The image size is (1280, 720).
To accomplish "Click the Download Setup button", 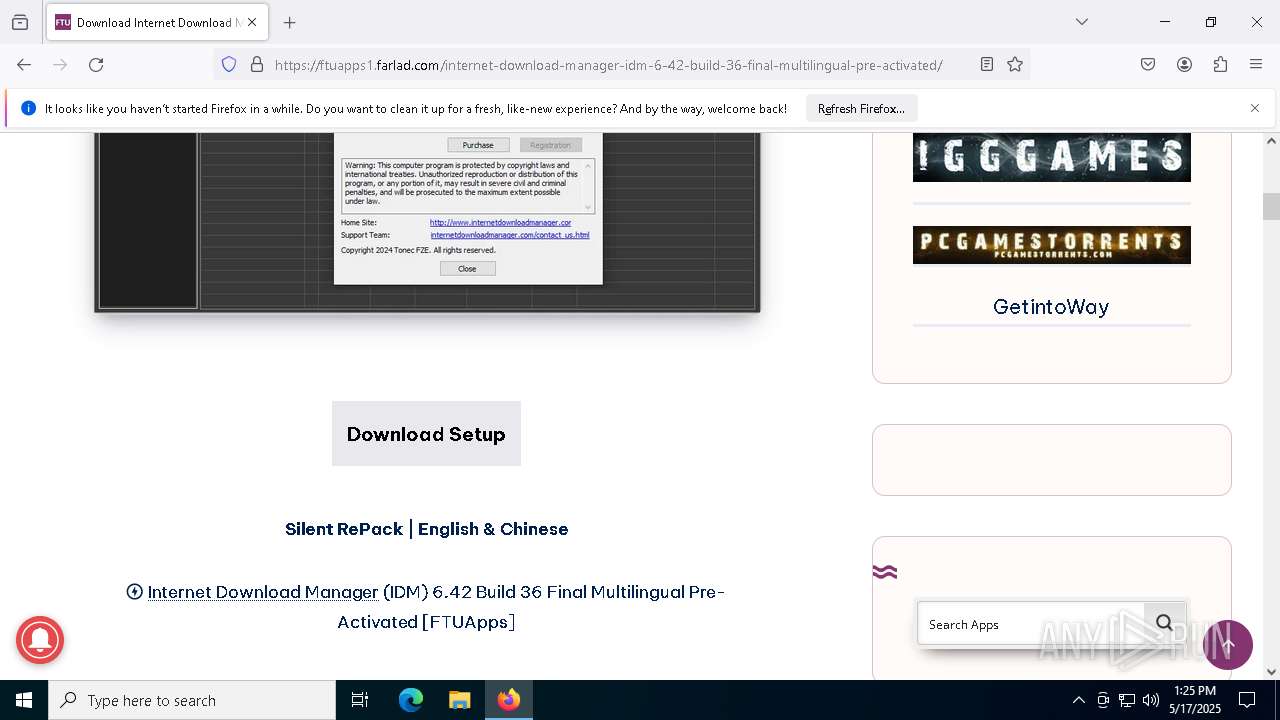I will [x=426, y=434].
